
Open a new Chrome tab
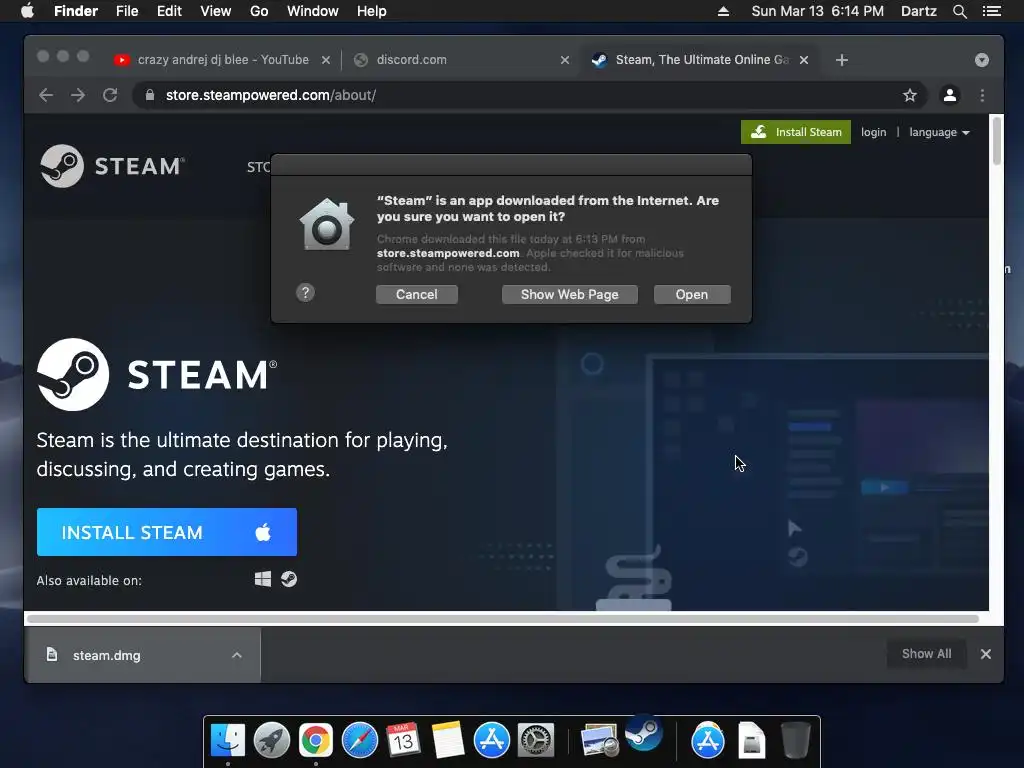(842, 60)
